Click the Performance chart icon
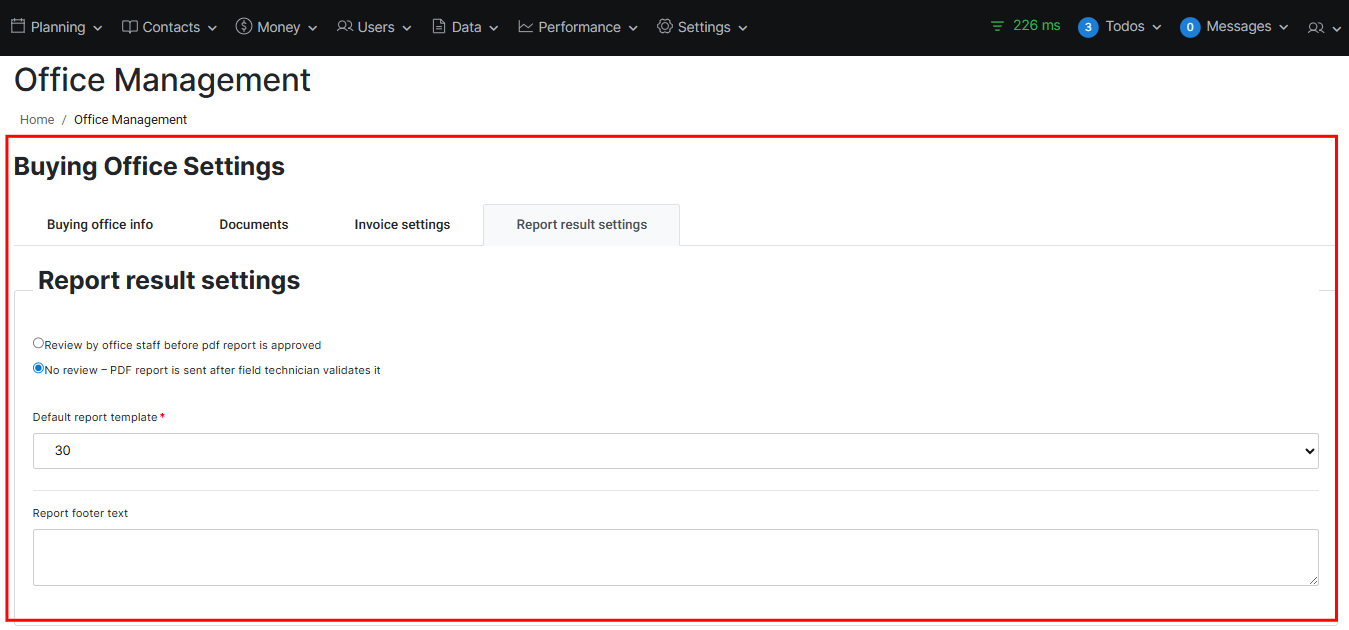This screenshot has height=630, width=1349. click(x=526, y=27)
